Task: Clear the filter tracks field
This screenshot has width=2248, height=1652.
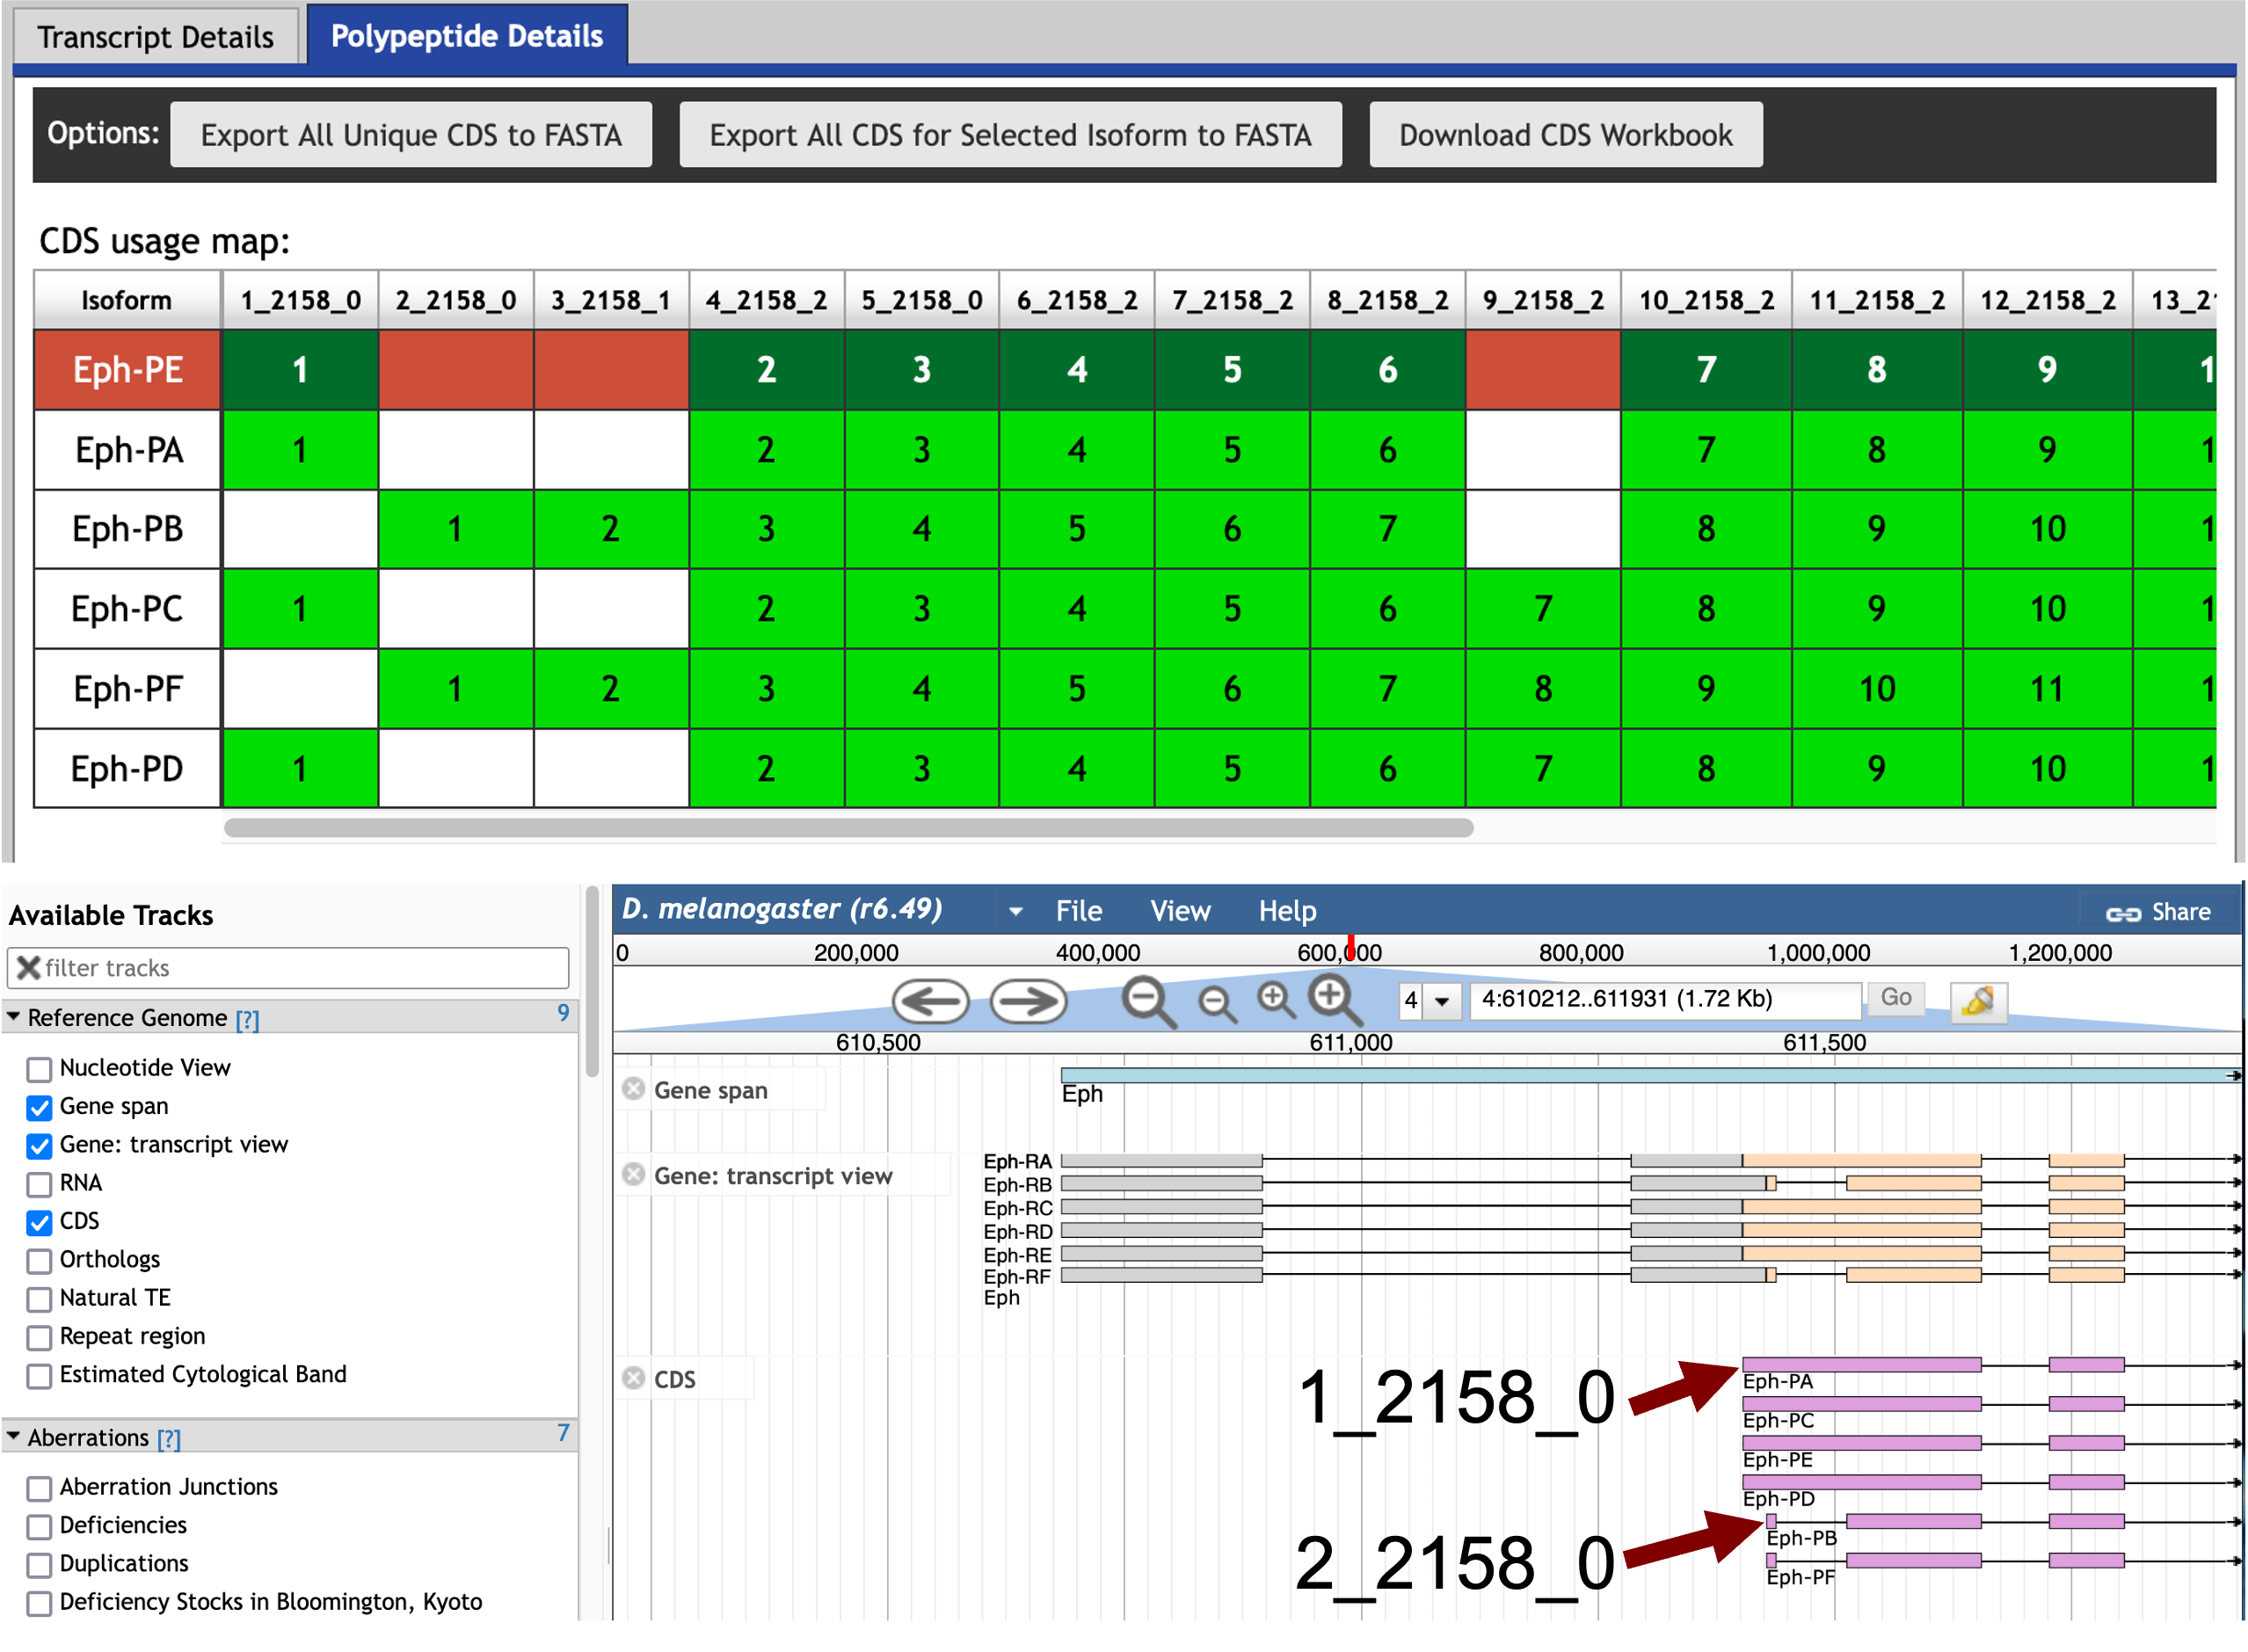Action: [28, 967]
